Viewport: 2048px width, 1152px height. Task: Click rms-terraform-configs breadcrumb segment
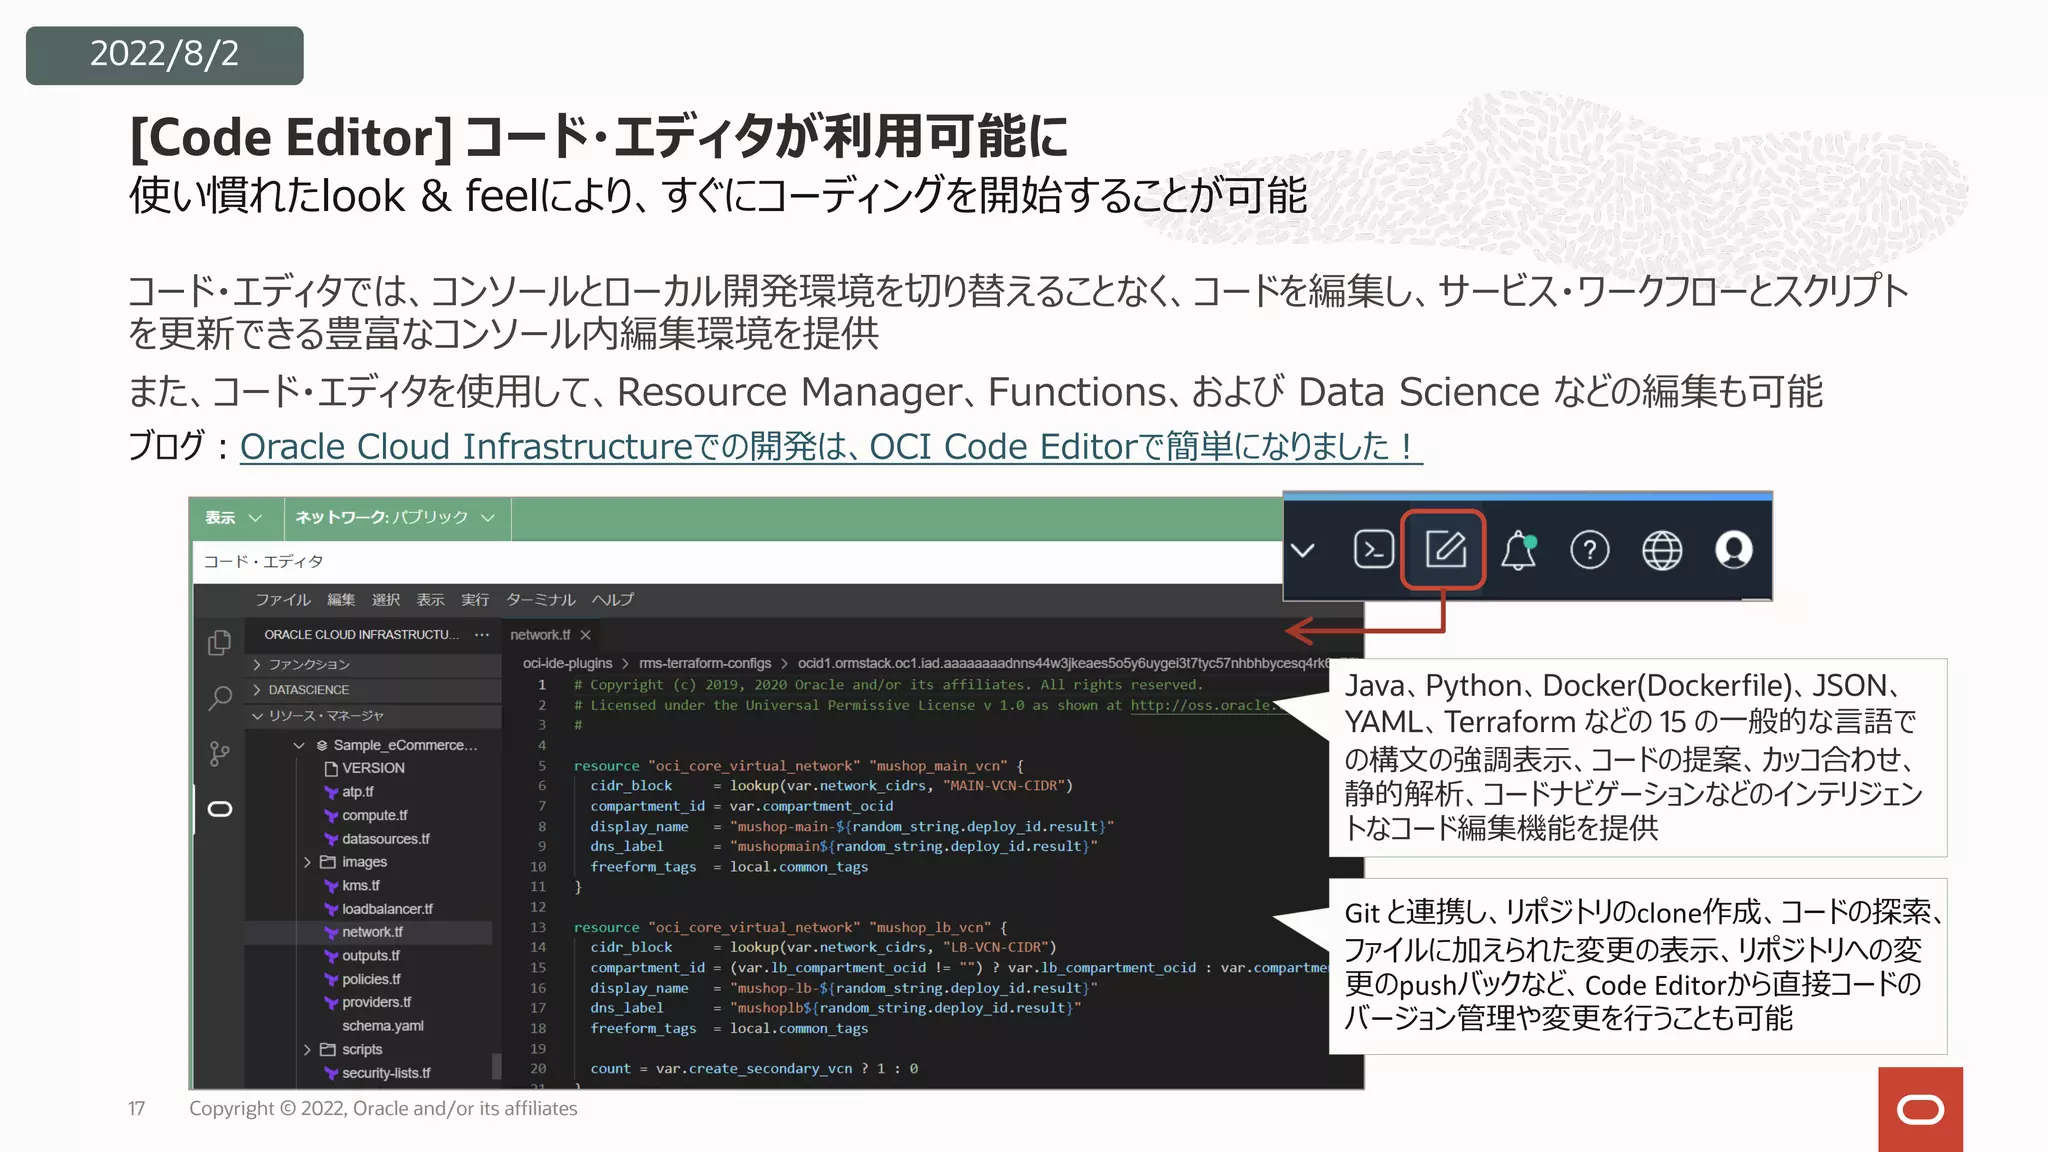(x=705, y=663)
